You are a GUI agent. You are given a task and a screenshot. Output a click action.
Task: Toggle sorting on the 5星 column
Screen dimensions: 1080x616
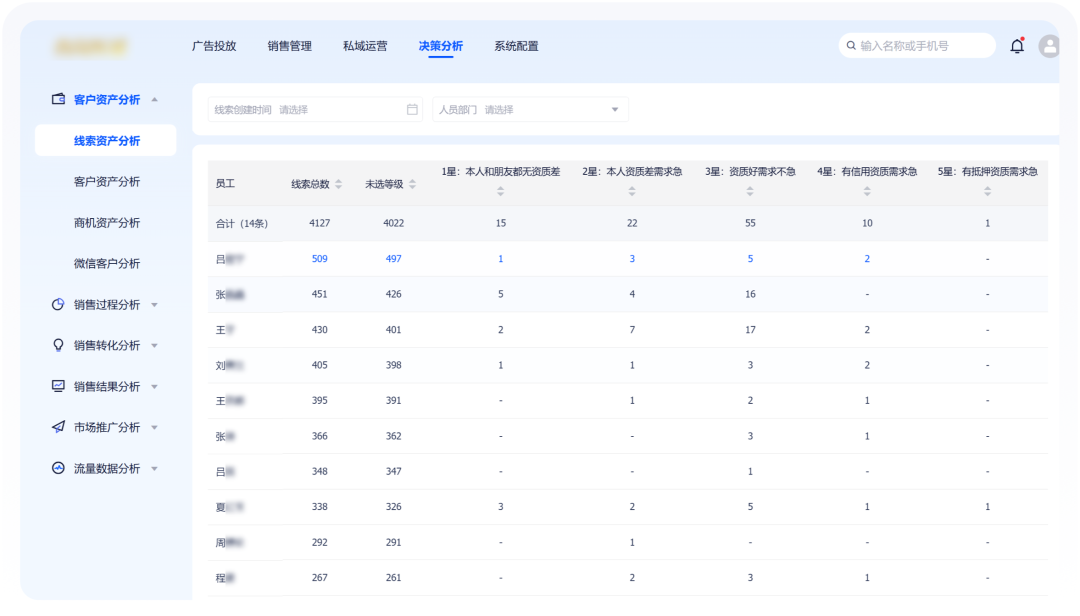tap(987, 189)
